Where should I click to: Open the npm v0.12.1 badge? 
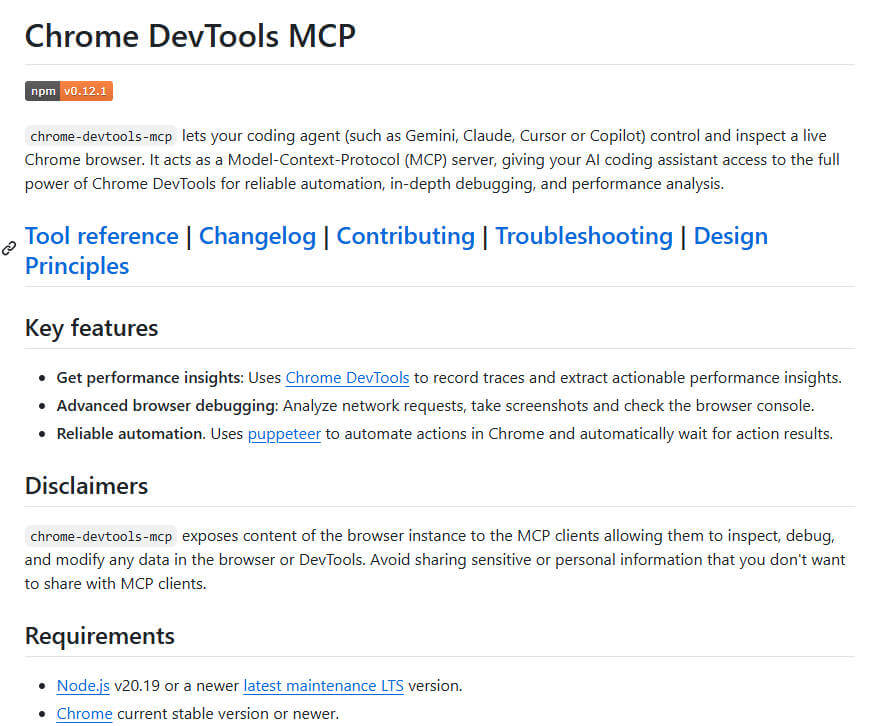(68, 91)
